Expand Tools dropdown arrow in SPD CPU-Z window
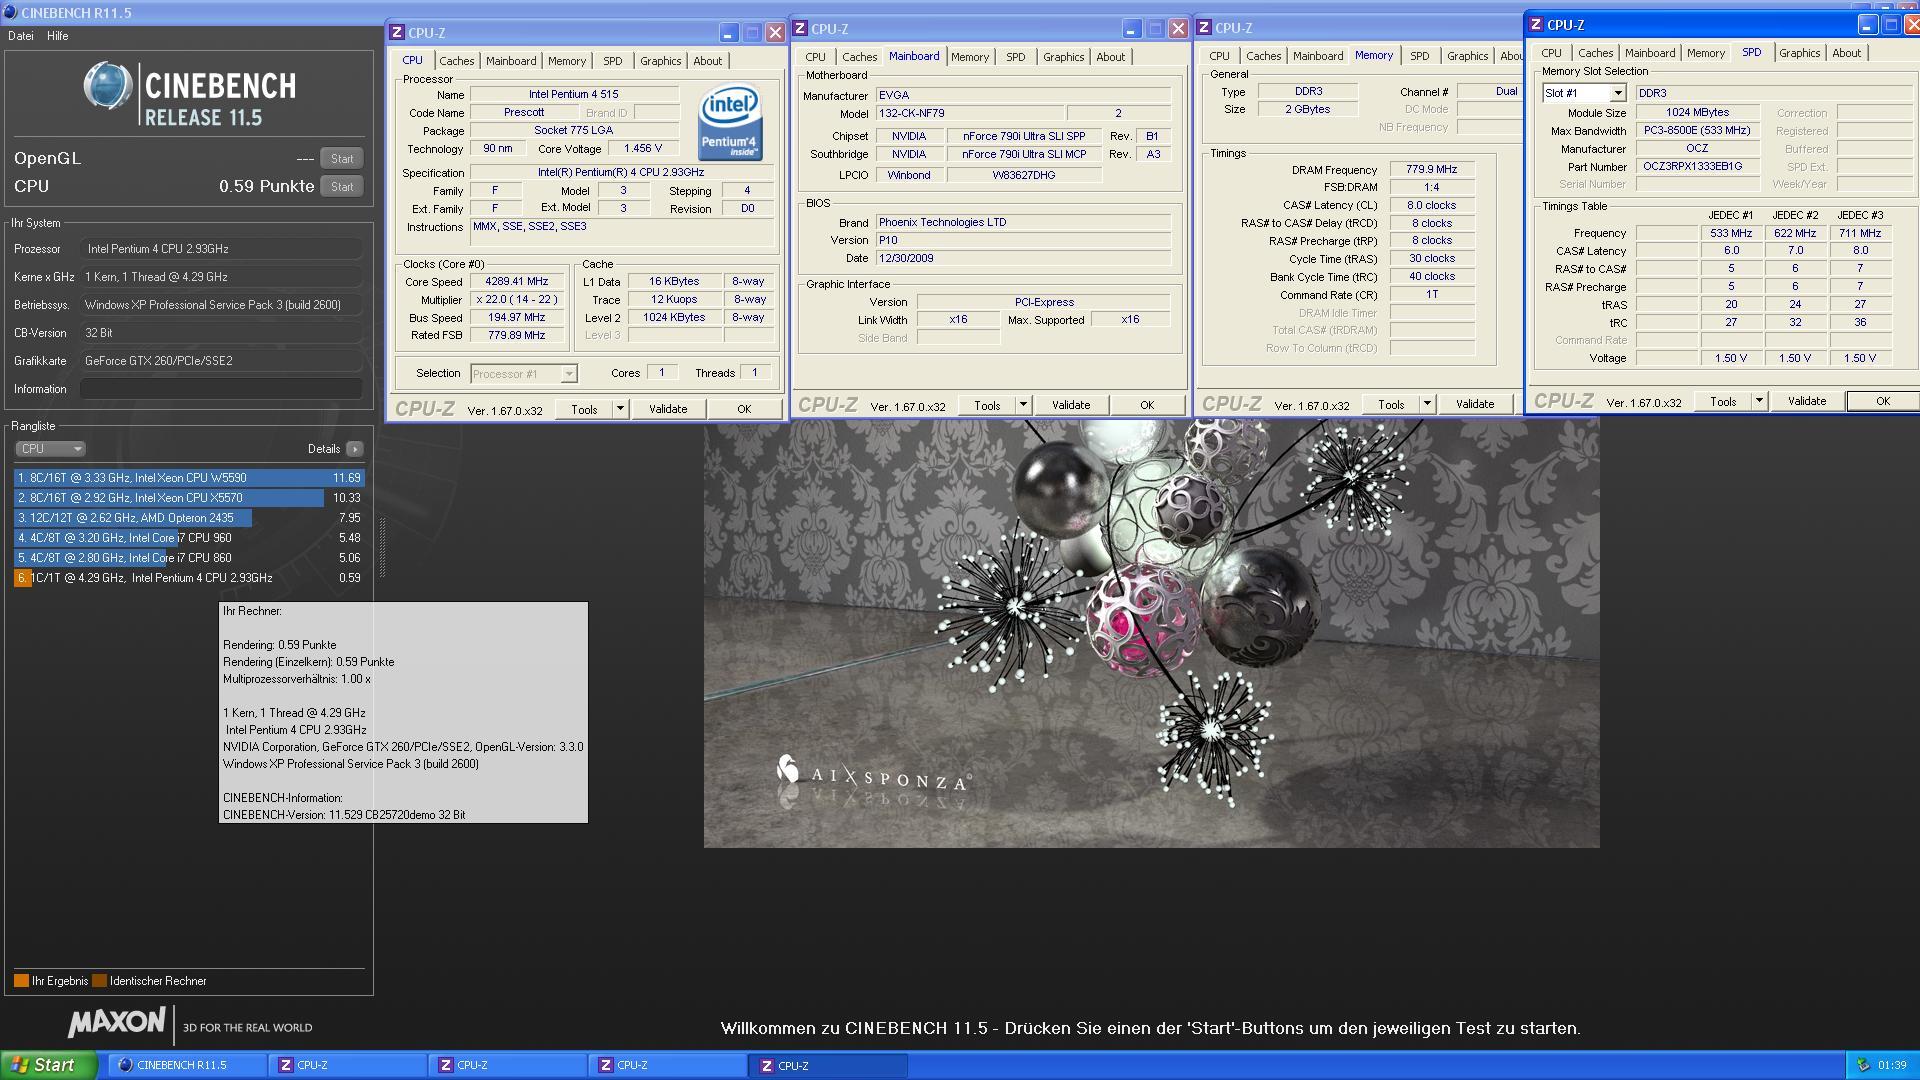Viewport: 1920px width, 1080px height. pyautogui.click(x=1759, y=401)
